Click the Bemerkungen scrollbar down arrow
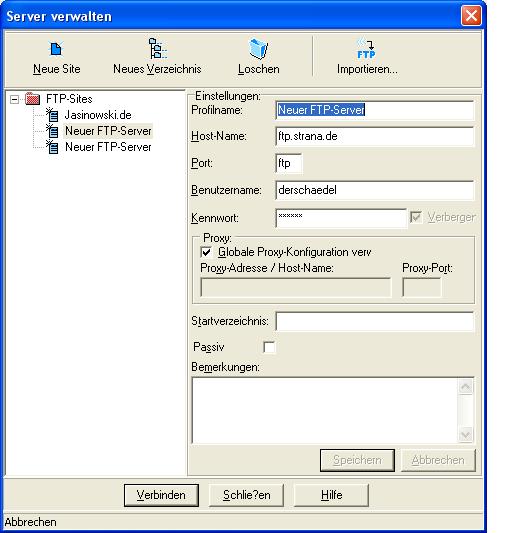The height and width of the screenshot is (533, 512). 465,435
